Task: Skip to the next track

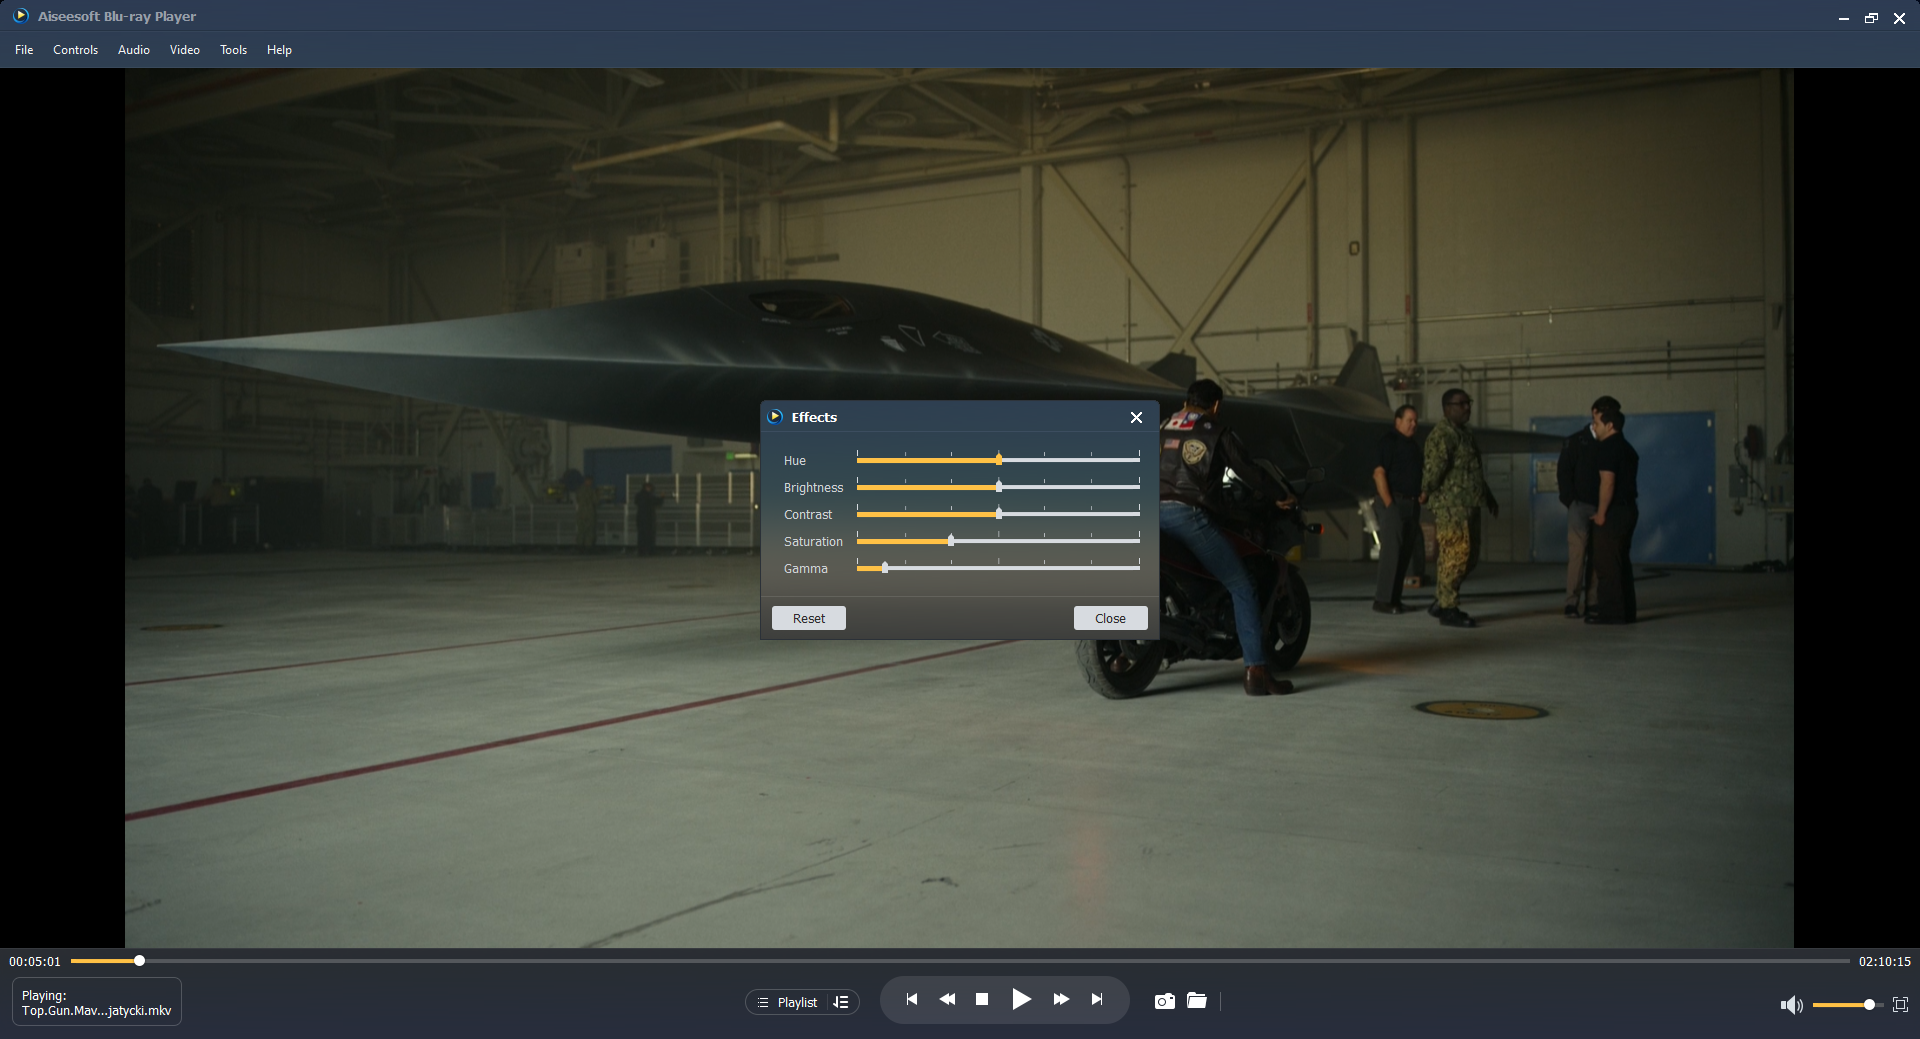Action: 1097,999
